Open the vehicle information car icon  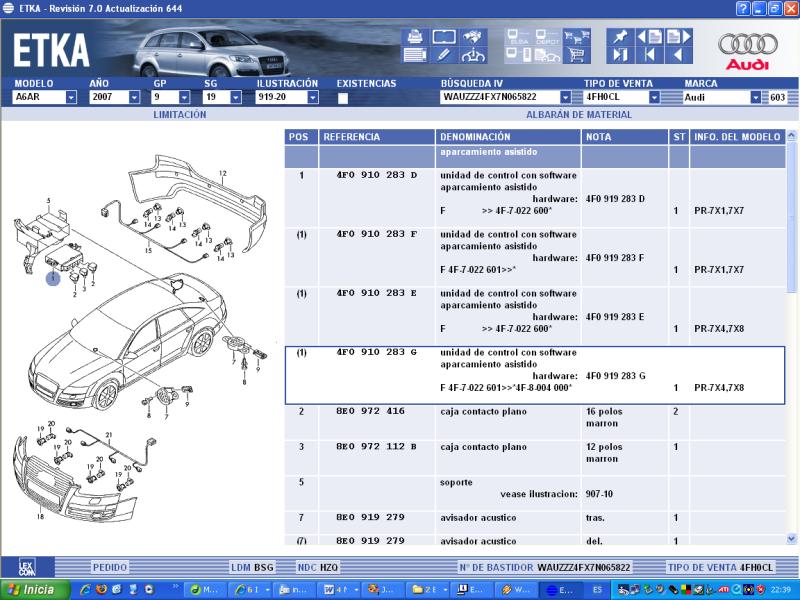473,55
